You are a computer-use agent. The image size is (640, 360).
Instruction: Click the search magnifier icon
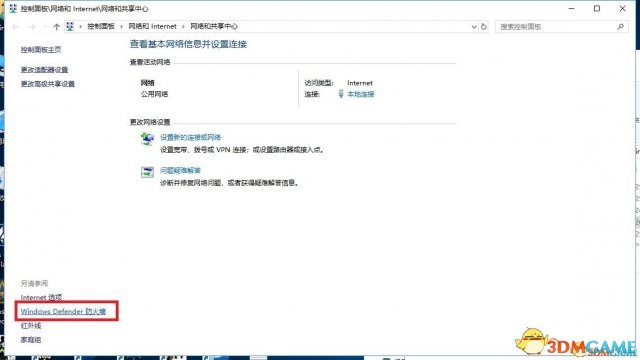coord(621,27)
